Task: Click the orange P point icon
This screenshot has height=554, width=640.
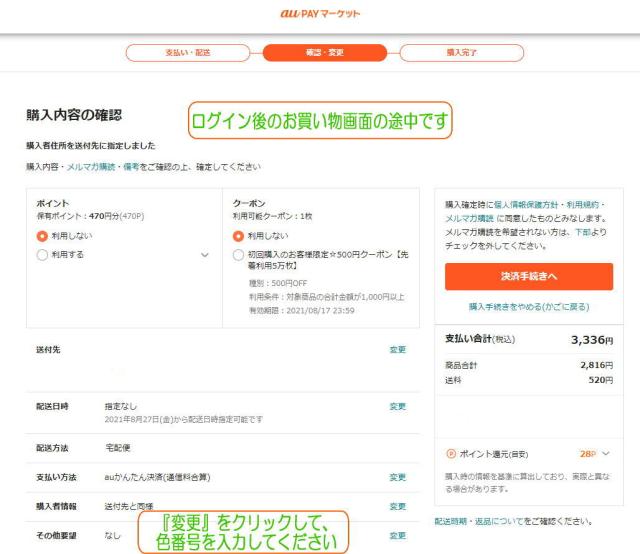Action: (451, 454)
